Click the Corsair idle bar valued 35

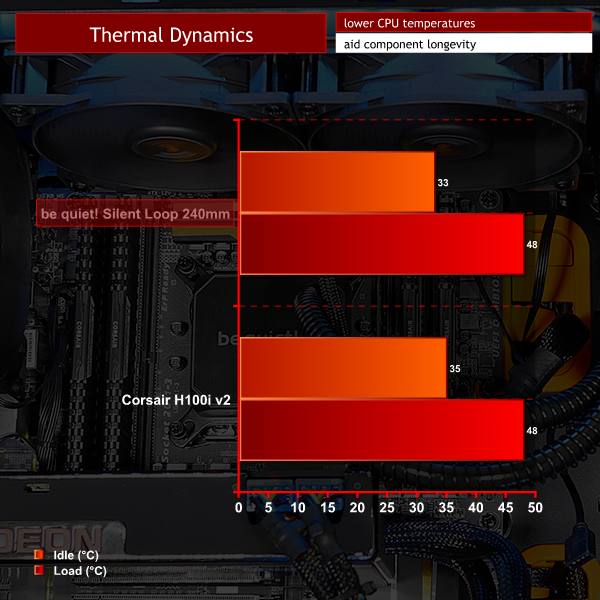point(343,368)
